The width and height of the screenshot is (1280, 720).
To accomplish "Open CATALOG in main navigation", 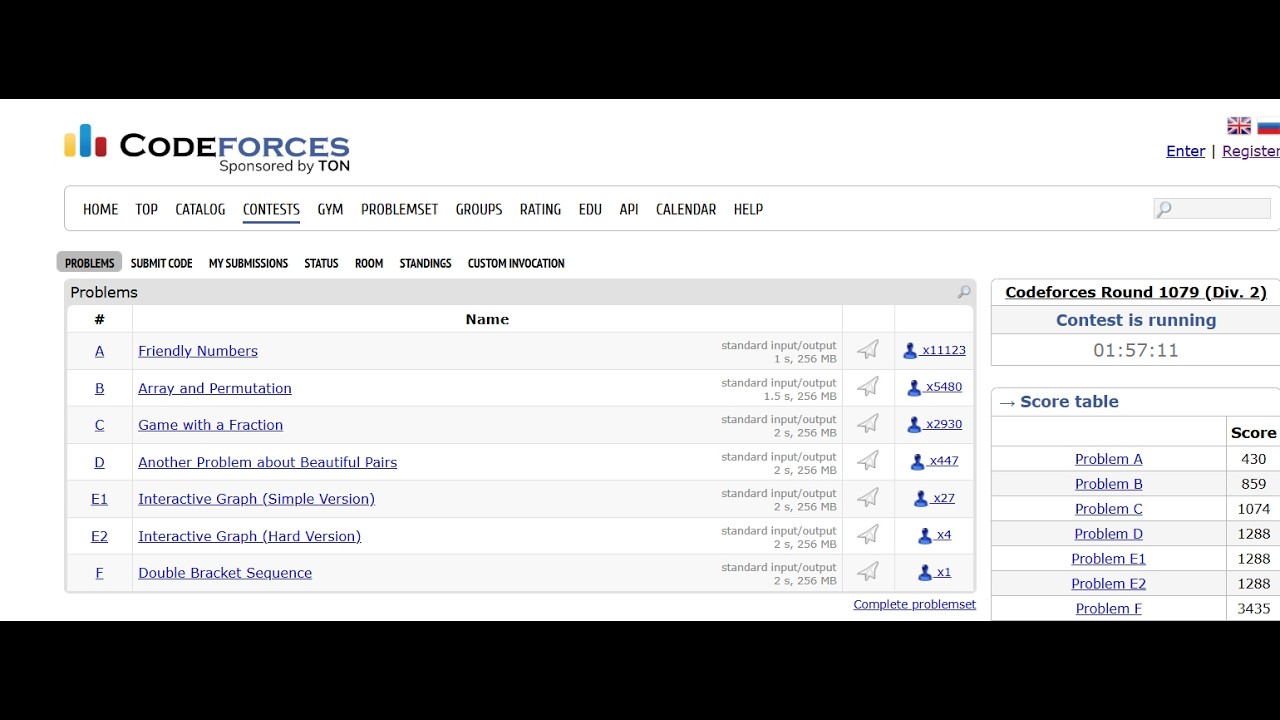I will pos(200,209).
